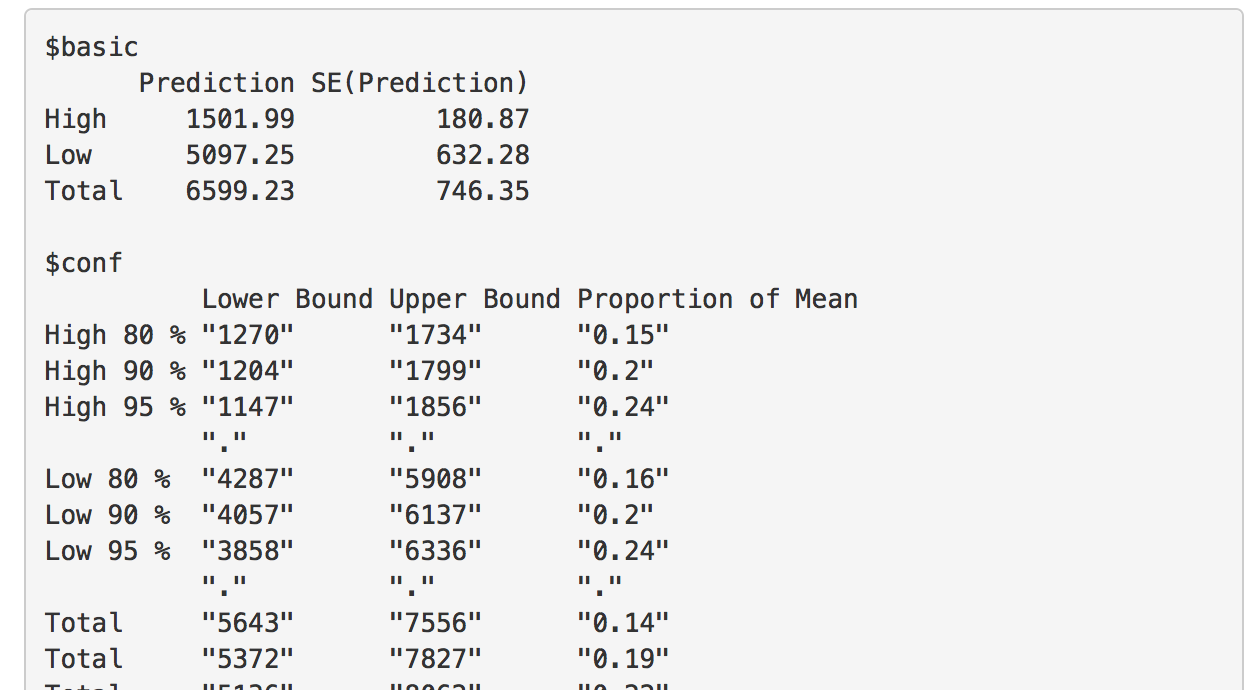
Task: Click the Lower Bound column header
Action: 287,299
